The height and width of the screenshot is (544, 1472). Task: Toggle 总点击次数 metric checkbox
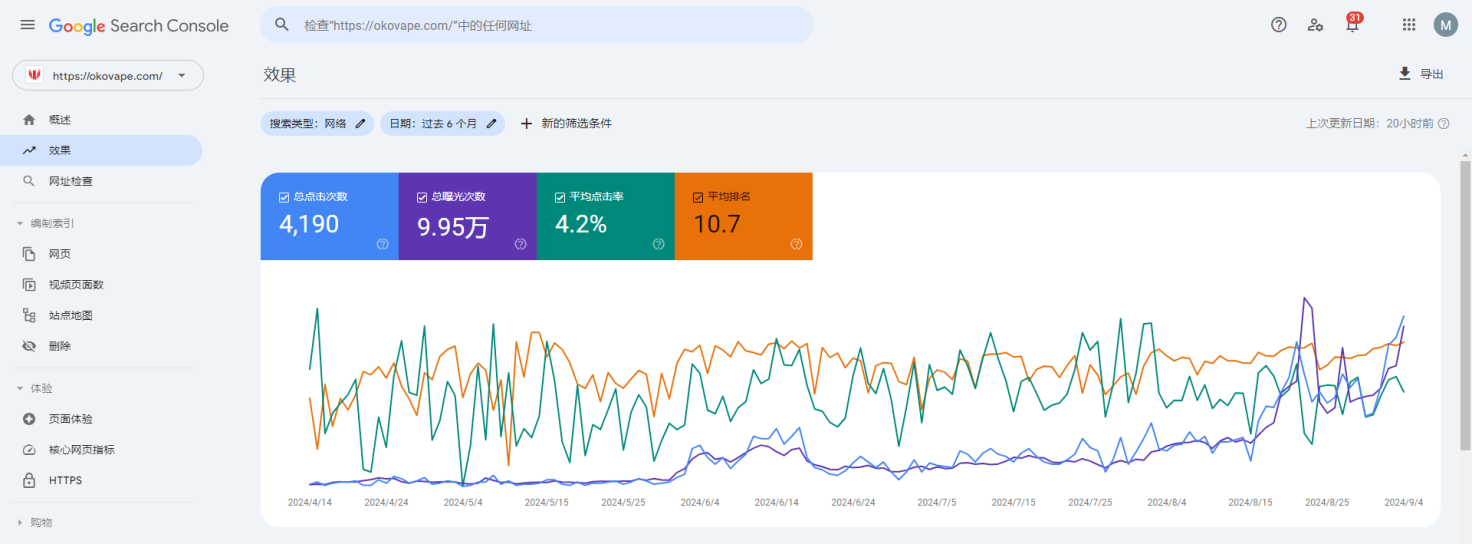(x=284, y=197)
